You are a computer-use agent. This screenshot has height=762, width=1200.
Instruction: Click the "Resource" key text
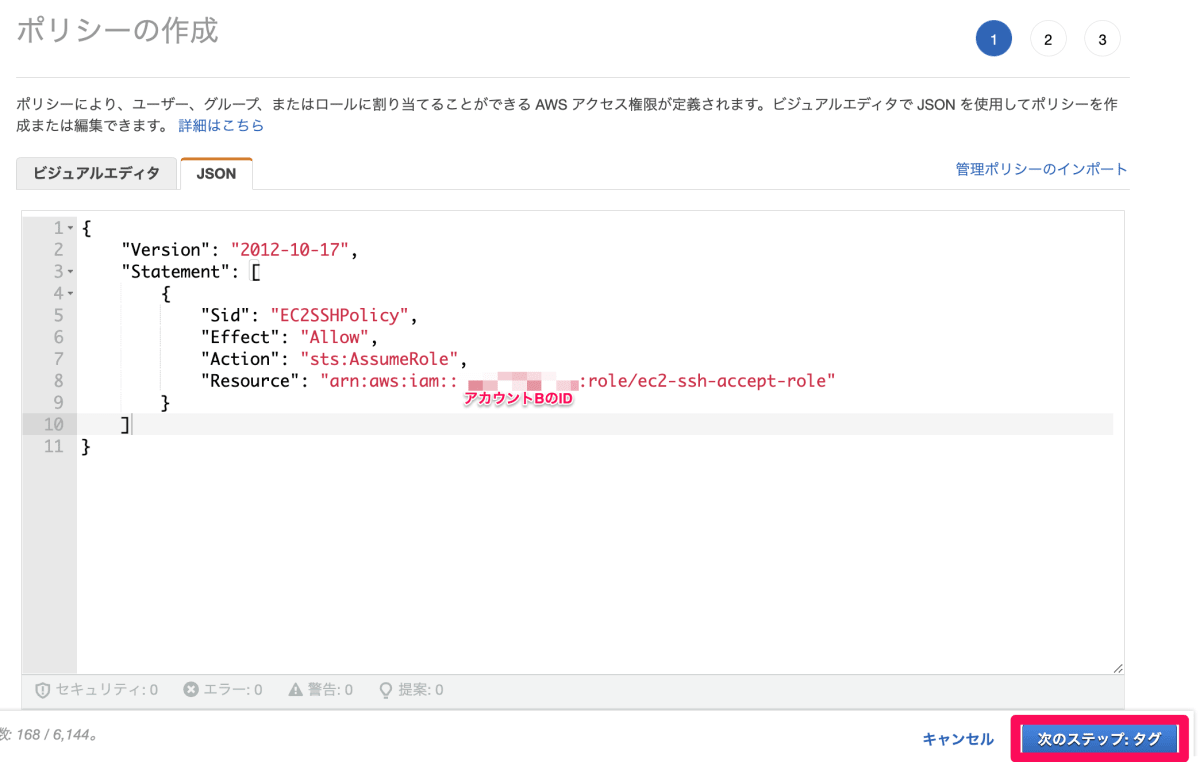tap(250, 381)
